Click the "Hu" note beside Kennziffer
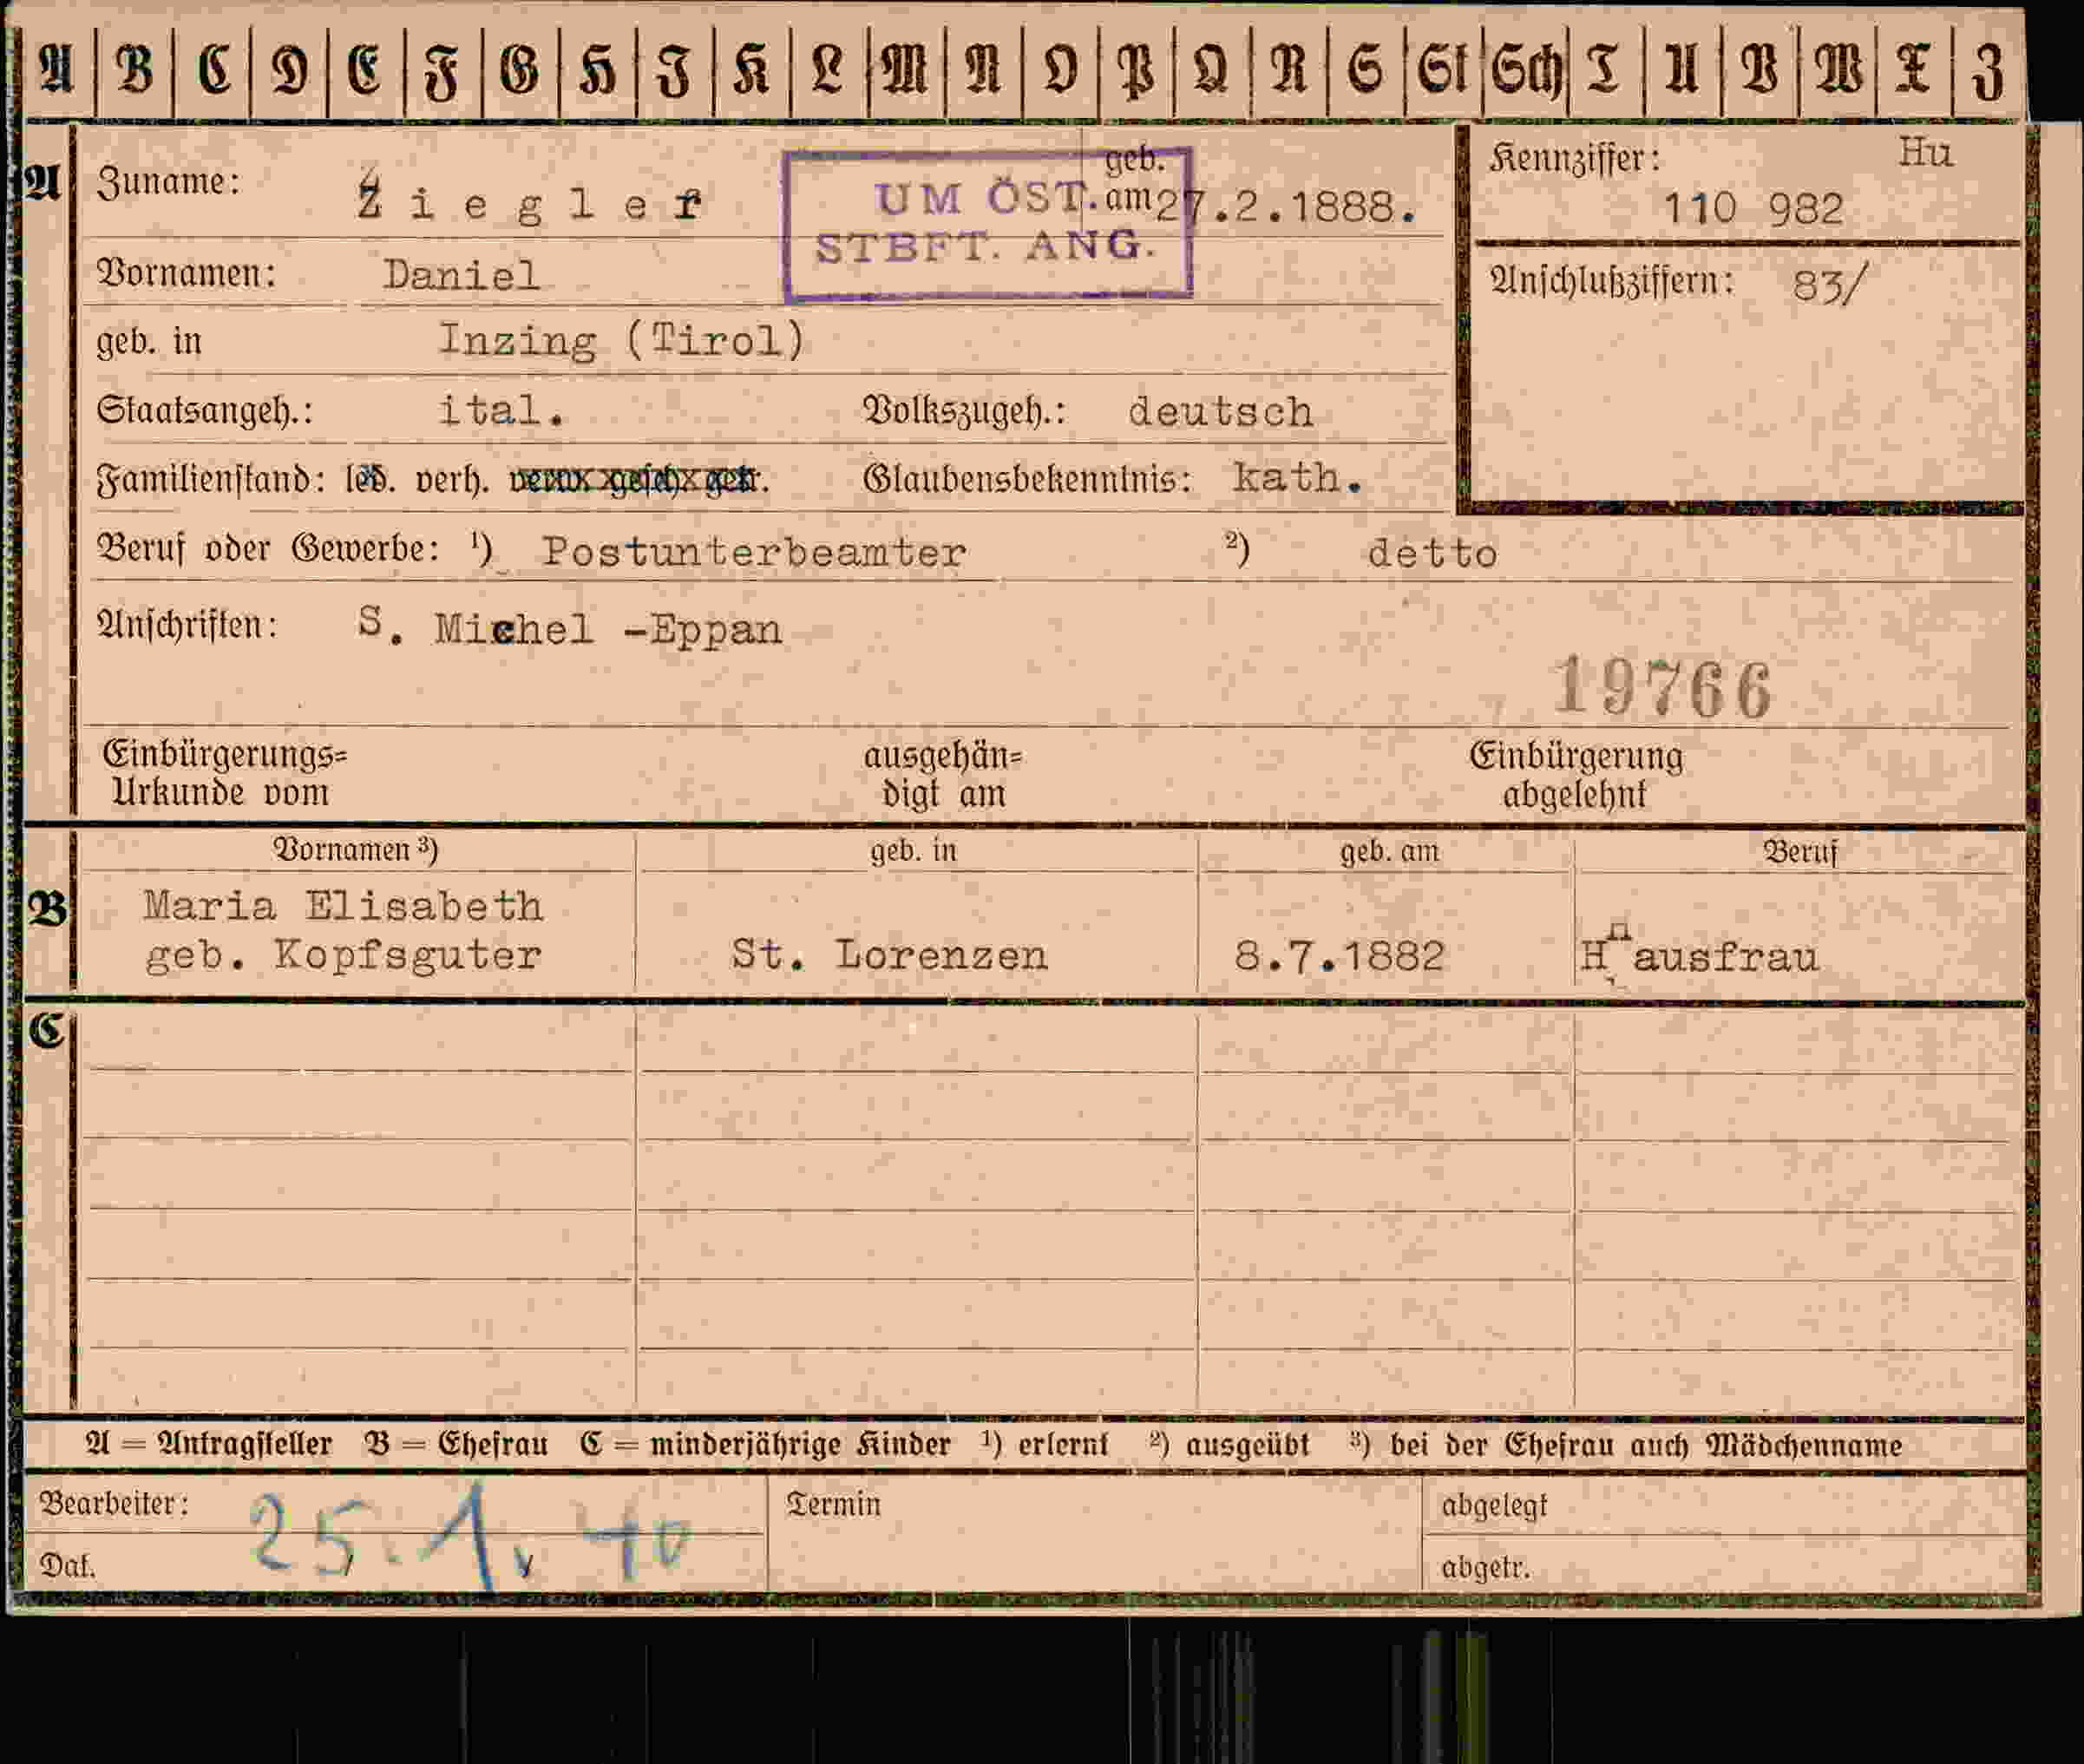The height and width of the screenshot is (1764, 2084). coord(1925,152)
